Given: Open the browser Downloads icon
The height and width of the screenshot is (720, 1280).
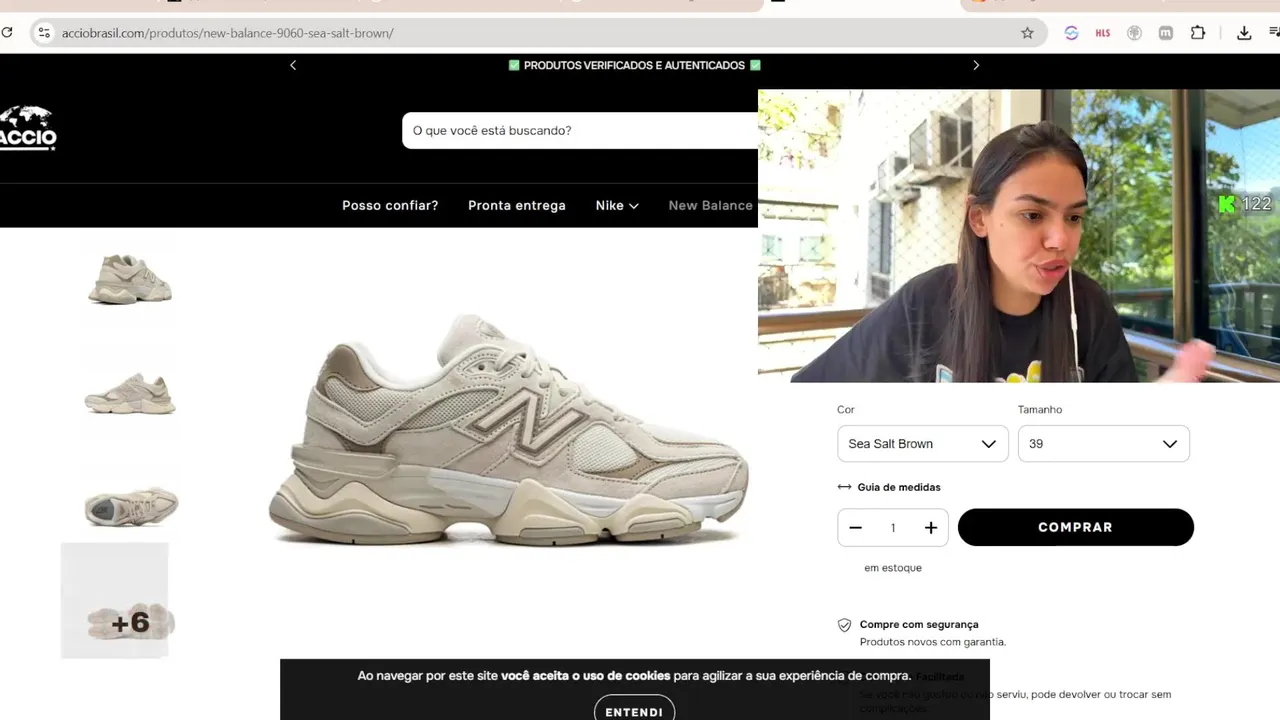Looking at the screenshot, I should tap(1244, 33).
